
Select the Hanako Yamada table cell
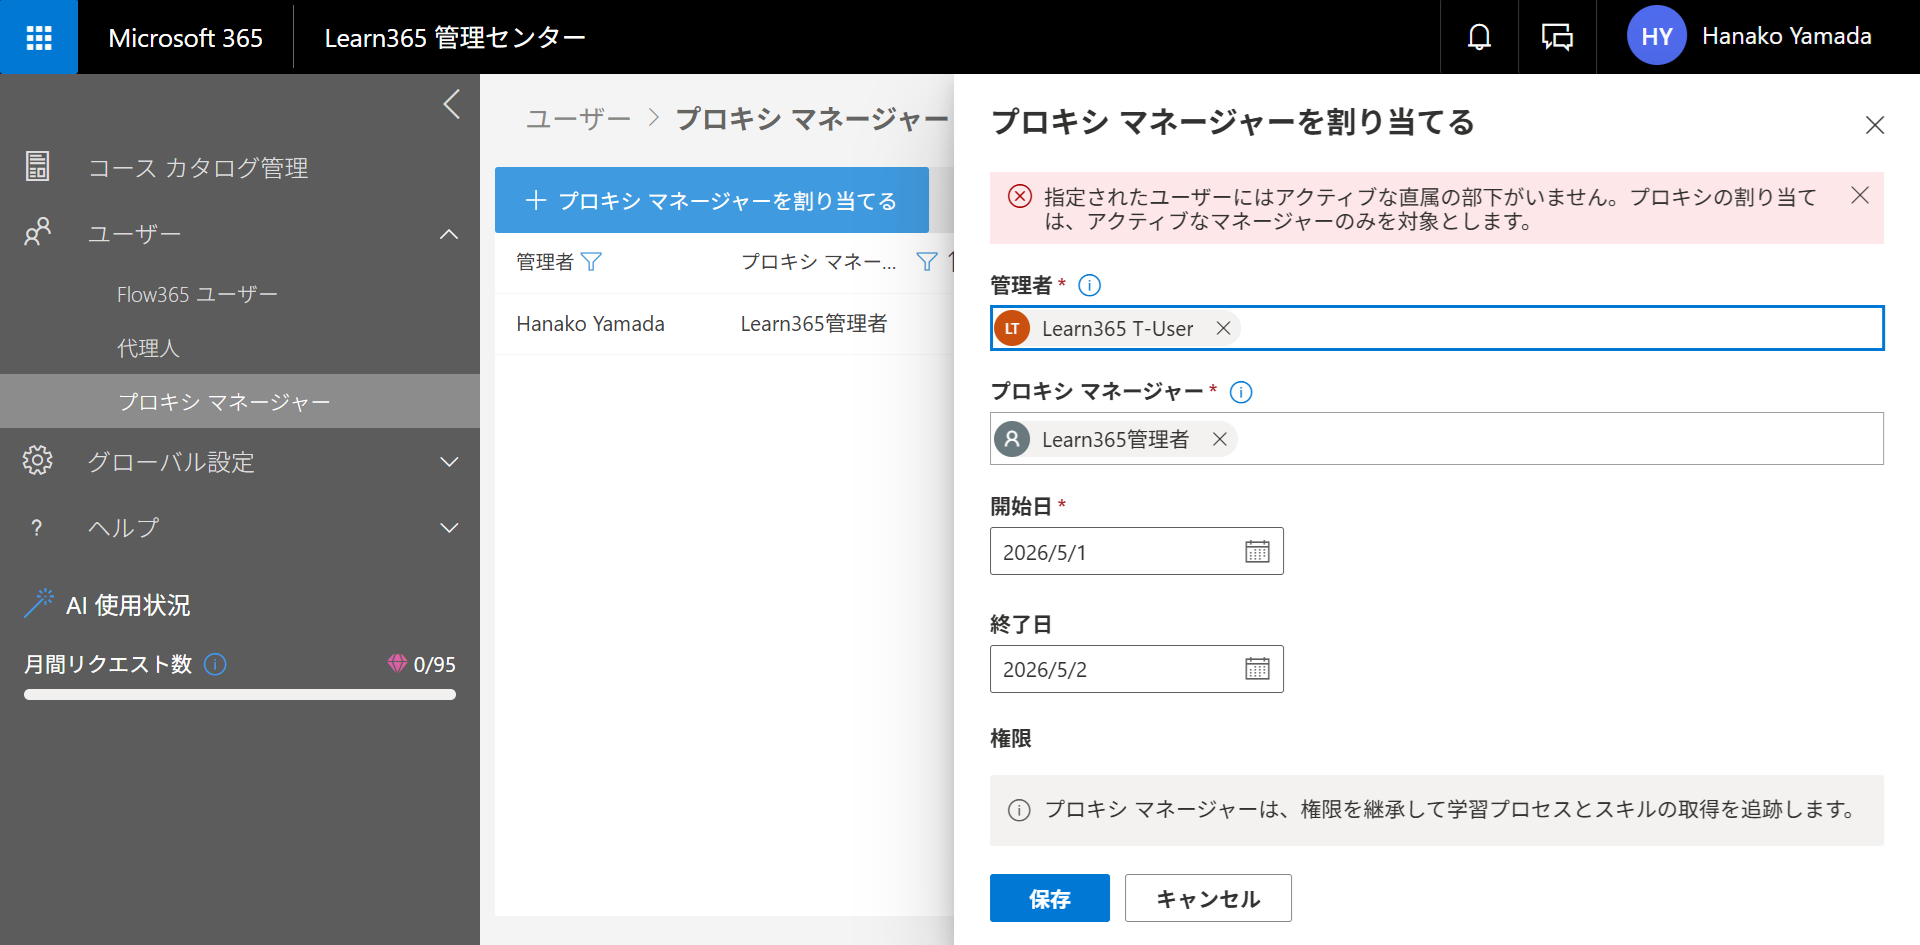pos(591,324)
